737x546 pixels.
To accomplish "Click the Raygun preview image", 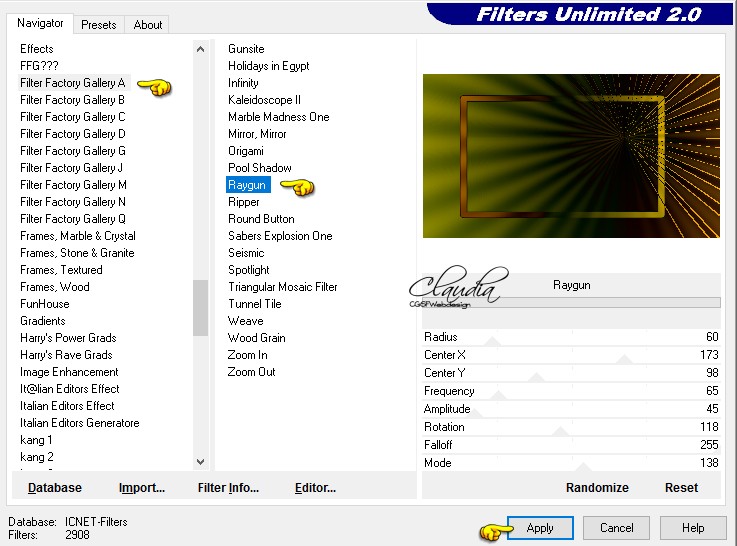I will coord(571,156).
